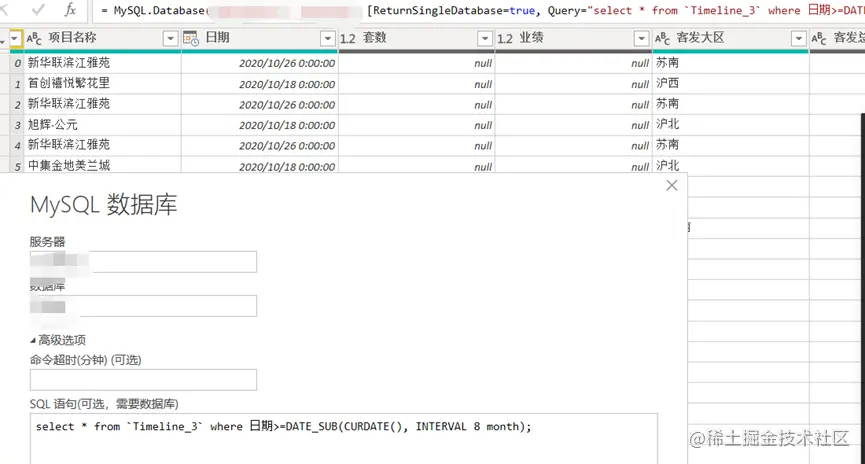Change the 日期 column datetime type icon
Image resolution: width=865 pixels, height=464 pixels.
pos(191,38)
